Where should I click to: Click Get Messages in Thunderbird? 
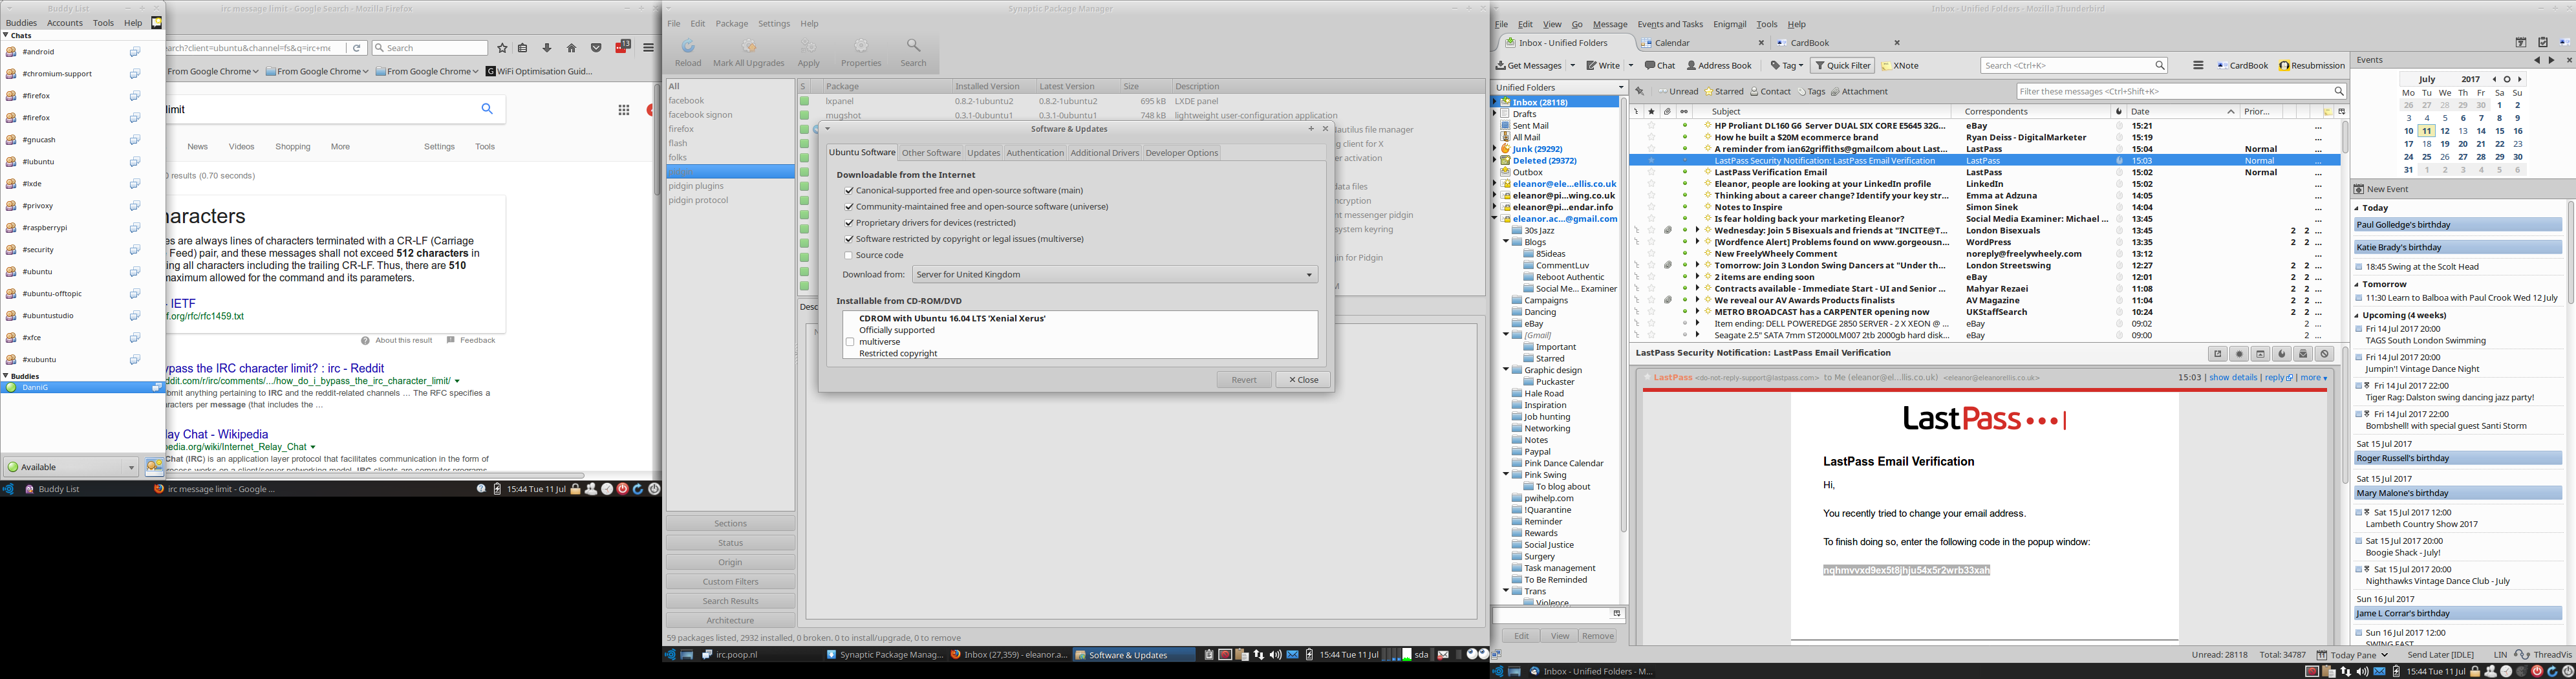(x=1529, y=66)
